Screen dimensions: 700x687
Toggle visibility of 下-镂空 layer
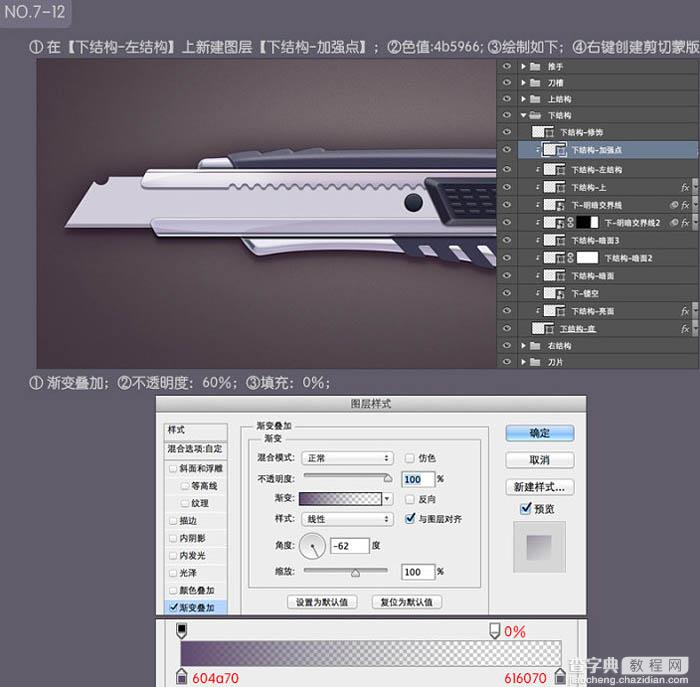click(x=507, y=293)
